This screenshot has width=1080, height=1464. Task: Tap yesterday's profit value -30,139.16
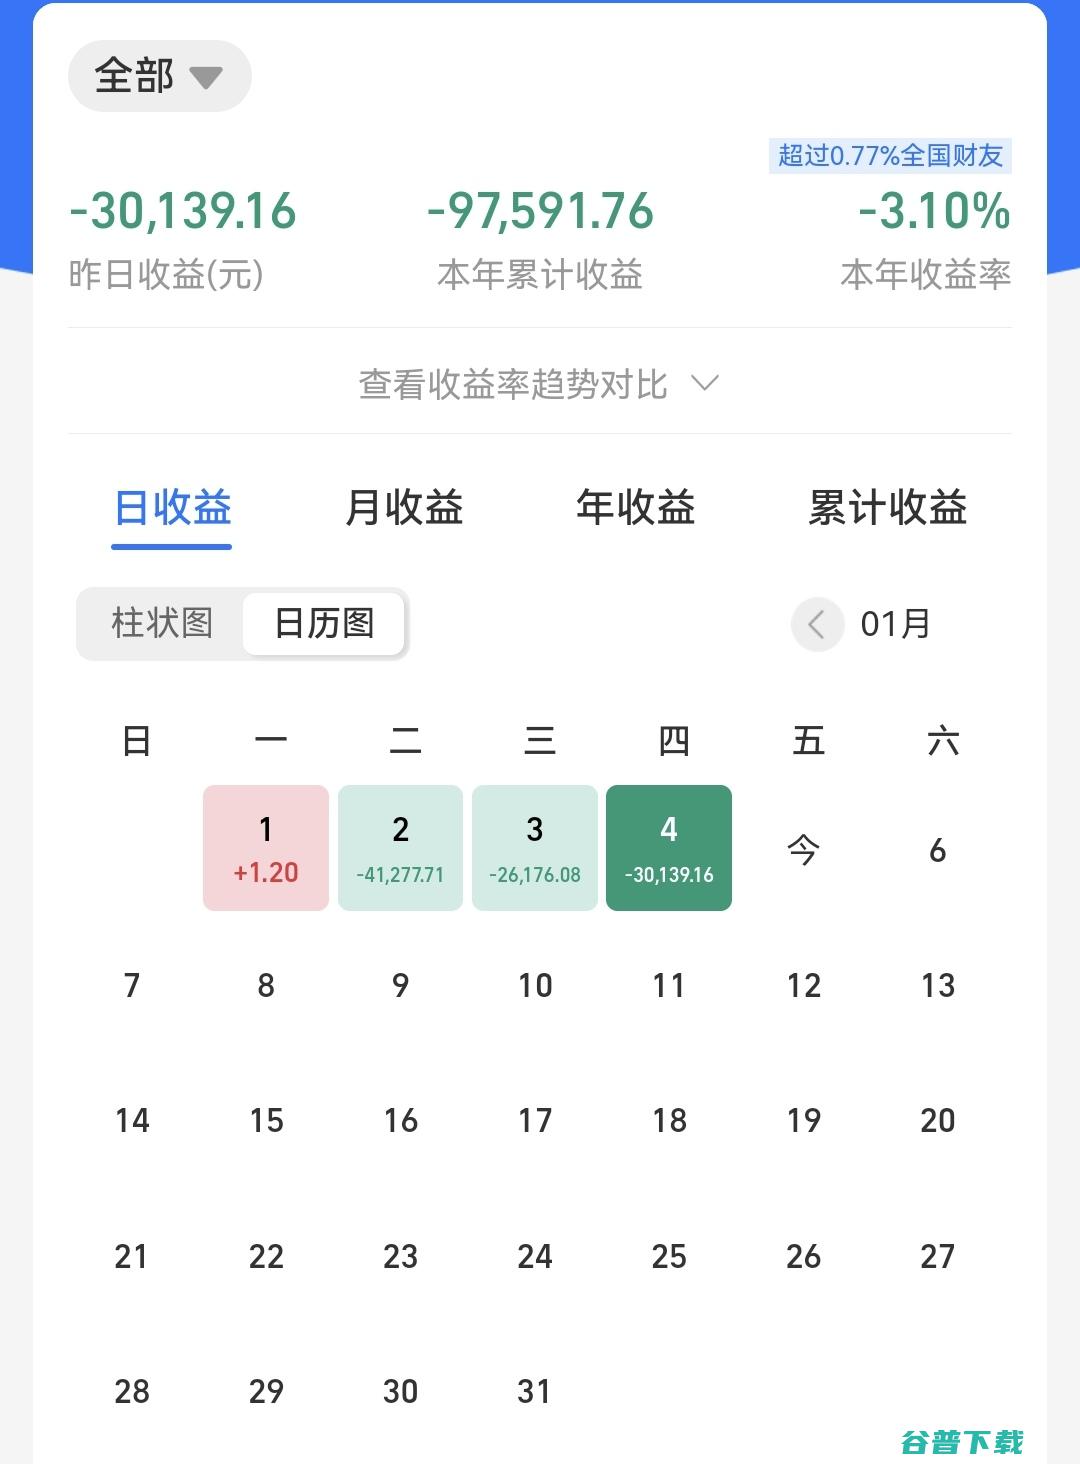coord(183,211)
